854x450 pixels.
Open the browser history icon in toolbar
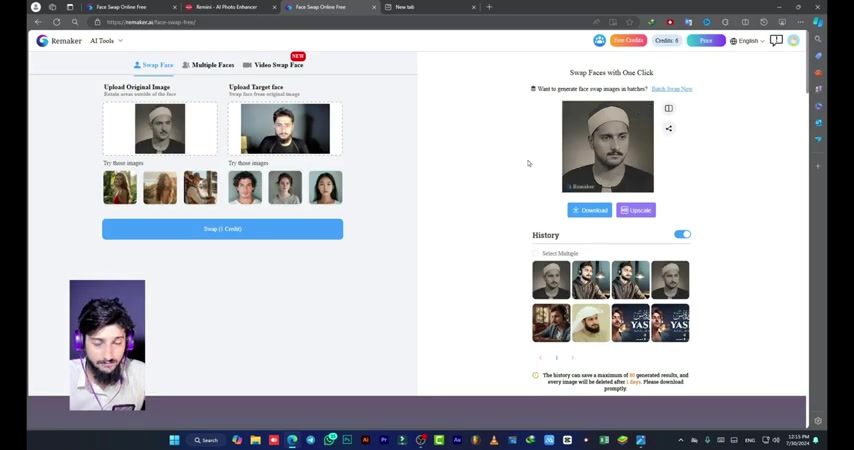(x=764, y=22)
